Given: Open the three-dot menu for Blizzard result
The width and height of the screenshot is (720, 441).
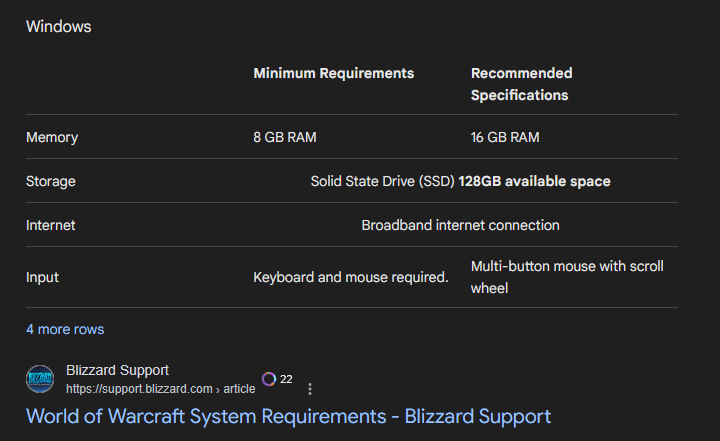Looking at the screenshot, I should [310, 389].
